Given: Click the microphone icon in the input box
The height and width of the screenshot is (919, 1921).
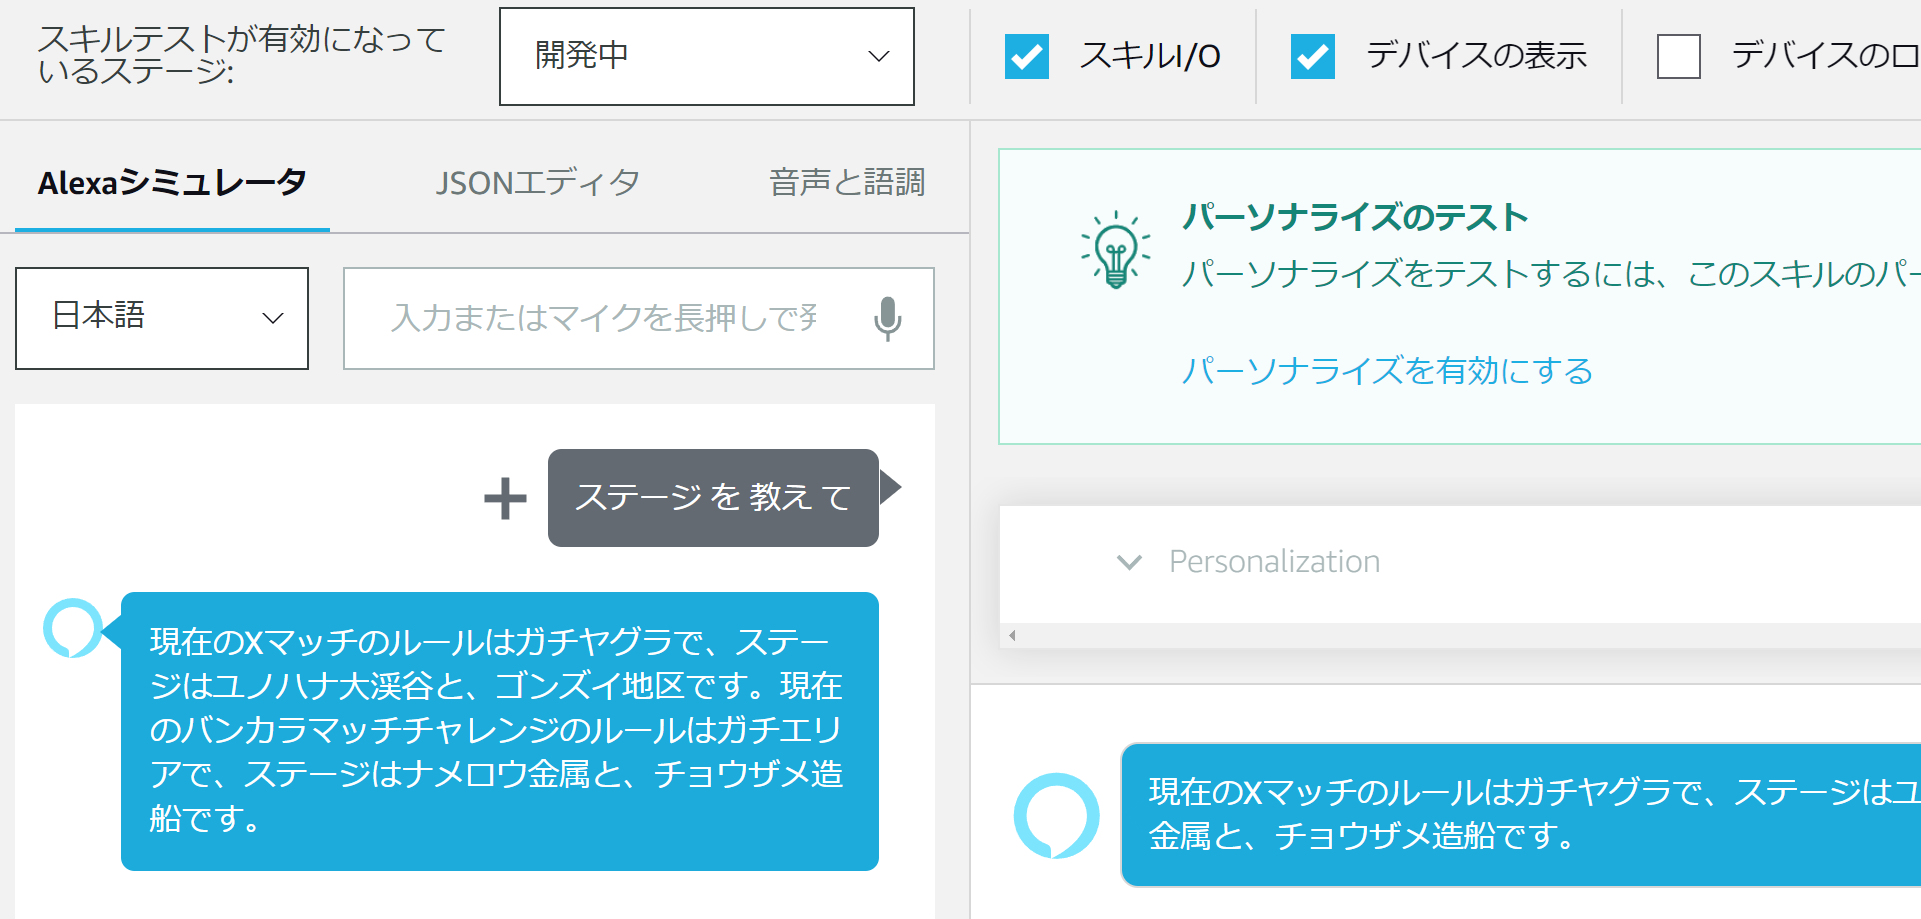Looking at the screenshot, I should 887,318.
